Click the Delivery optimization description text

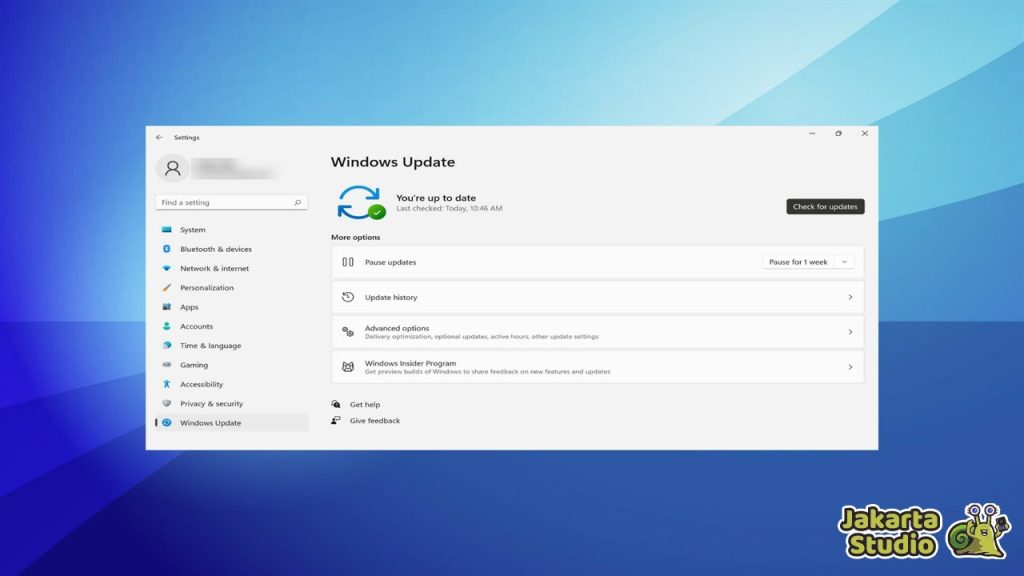pos(481,336)
